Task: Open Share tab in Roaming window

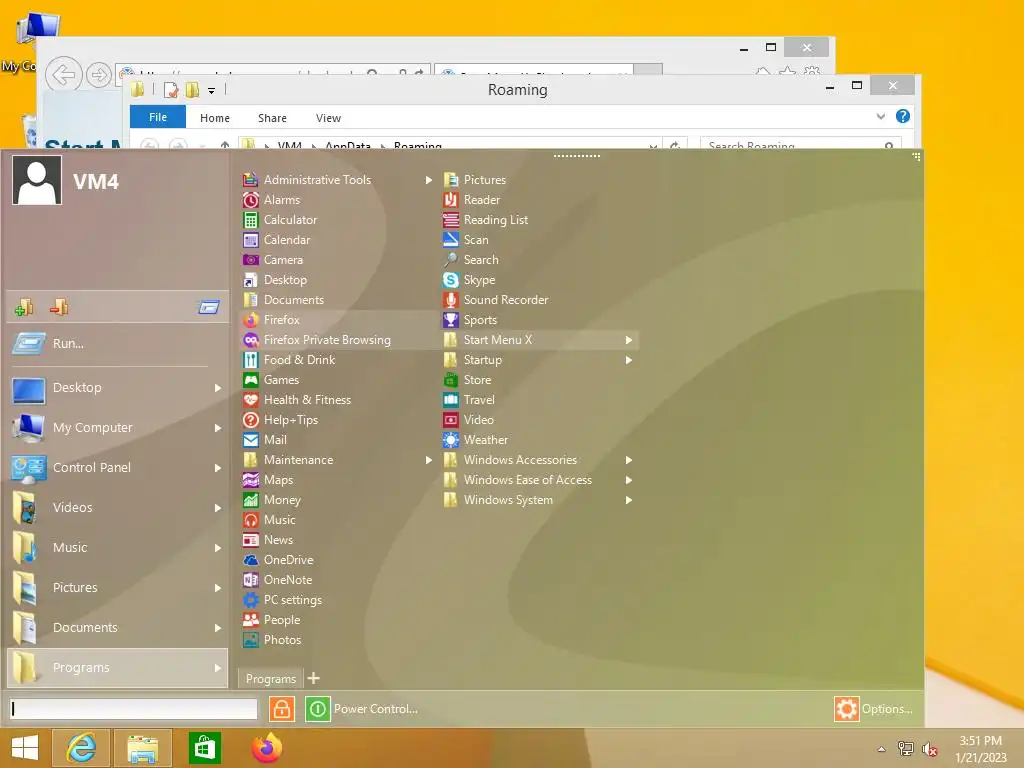Action: 272,118
